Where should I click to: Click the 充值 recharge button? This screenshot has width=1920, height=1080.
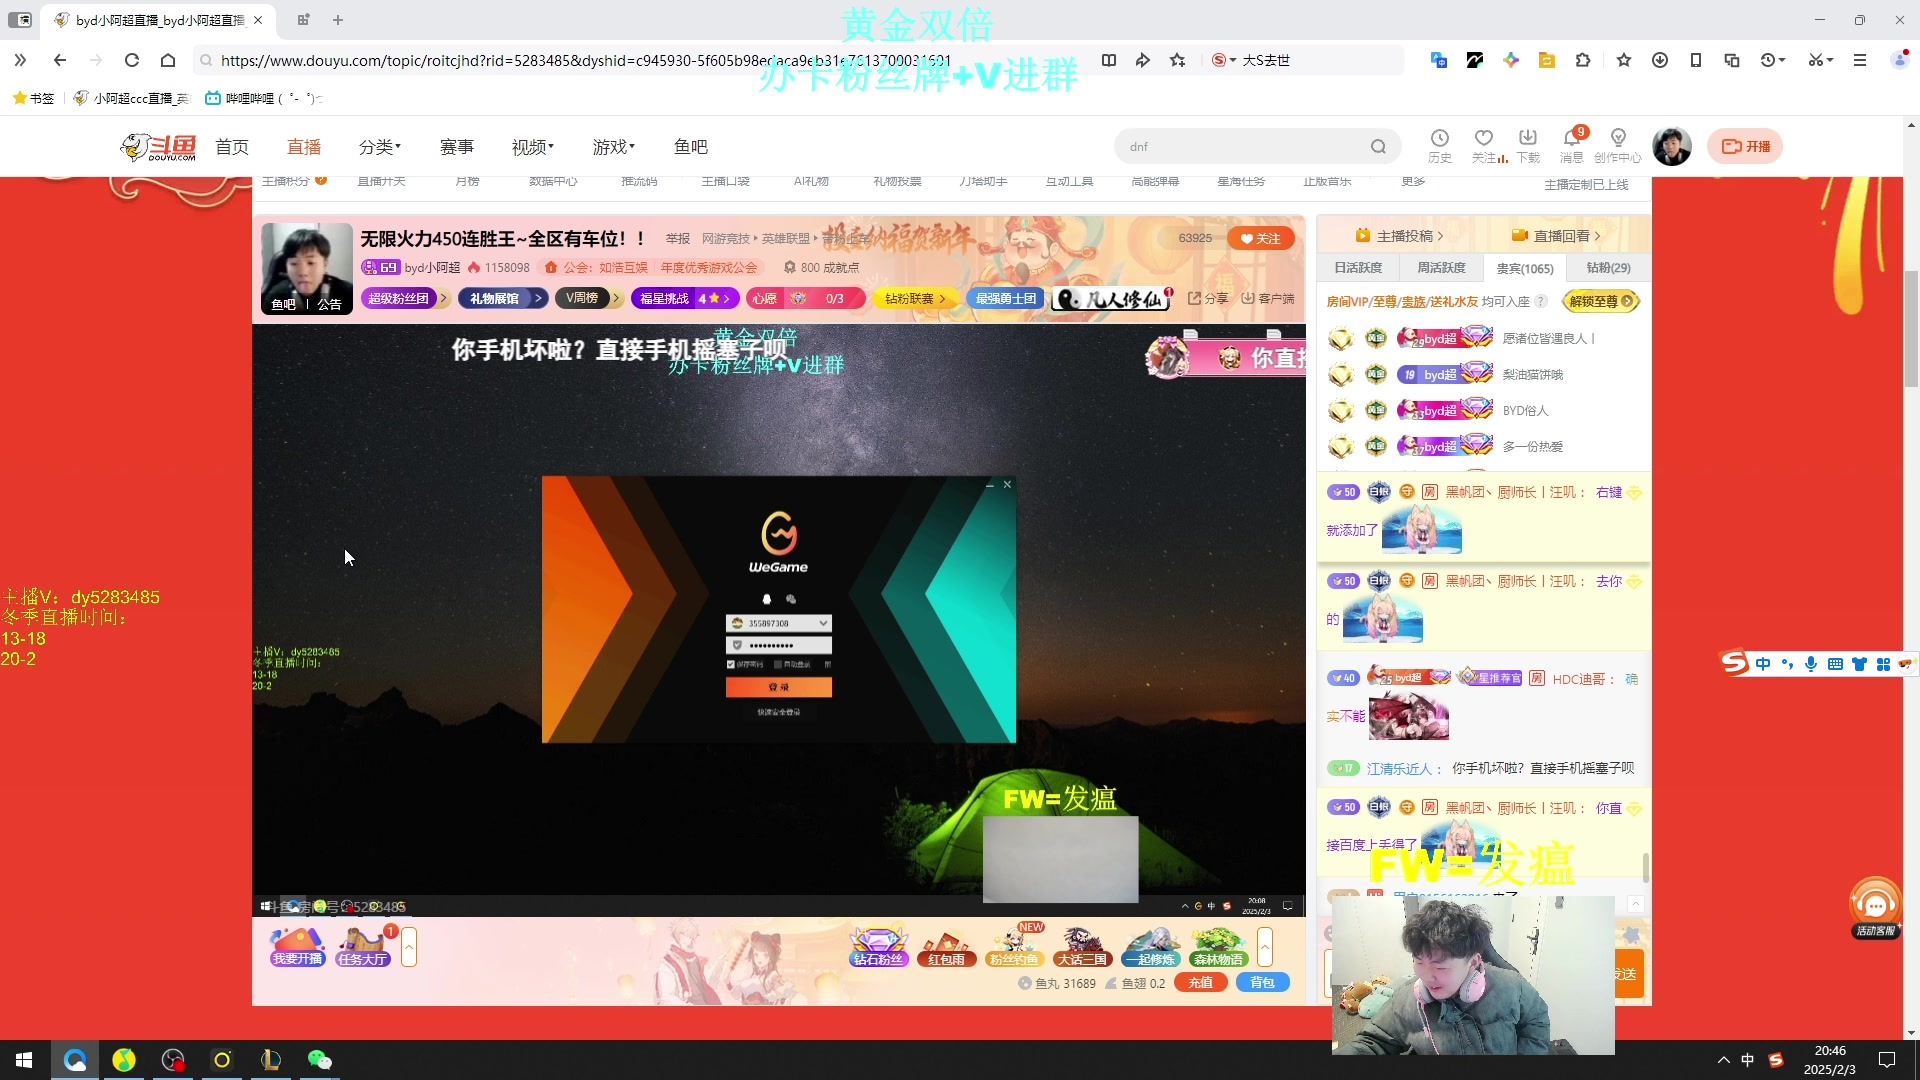[1200, 983]
